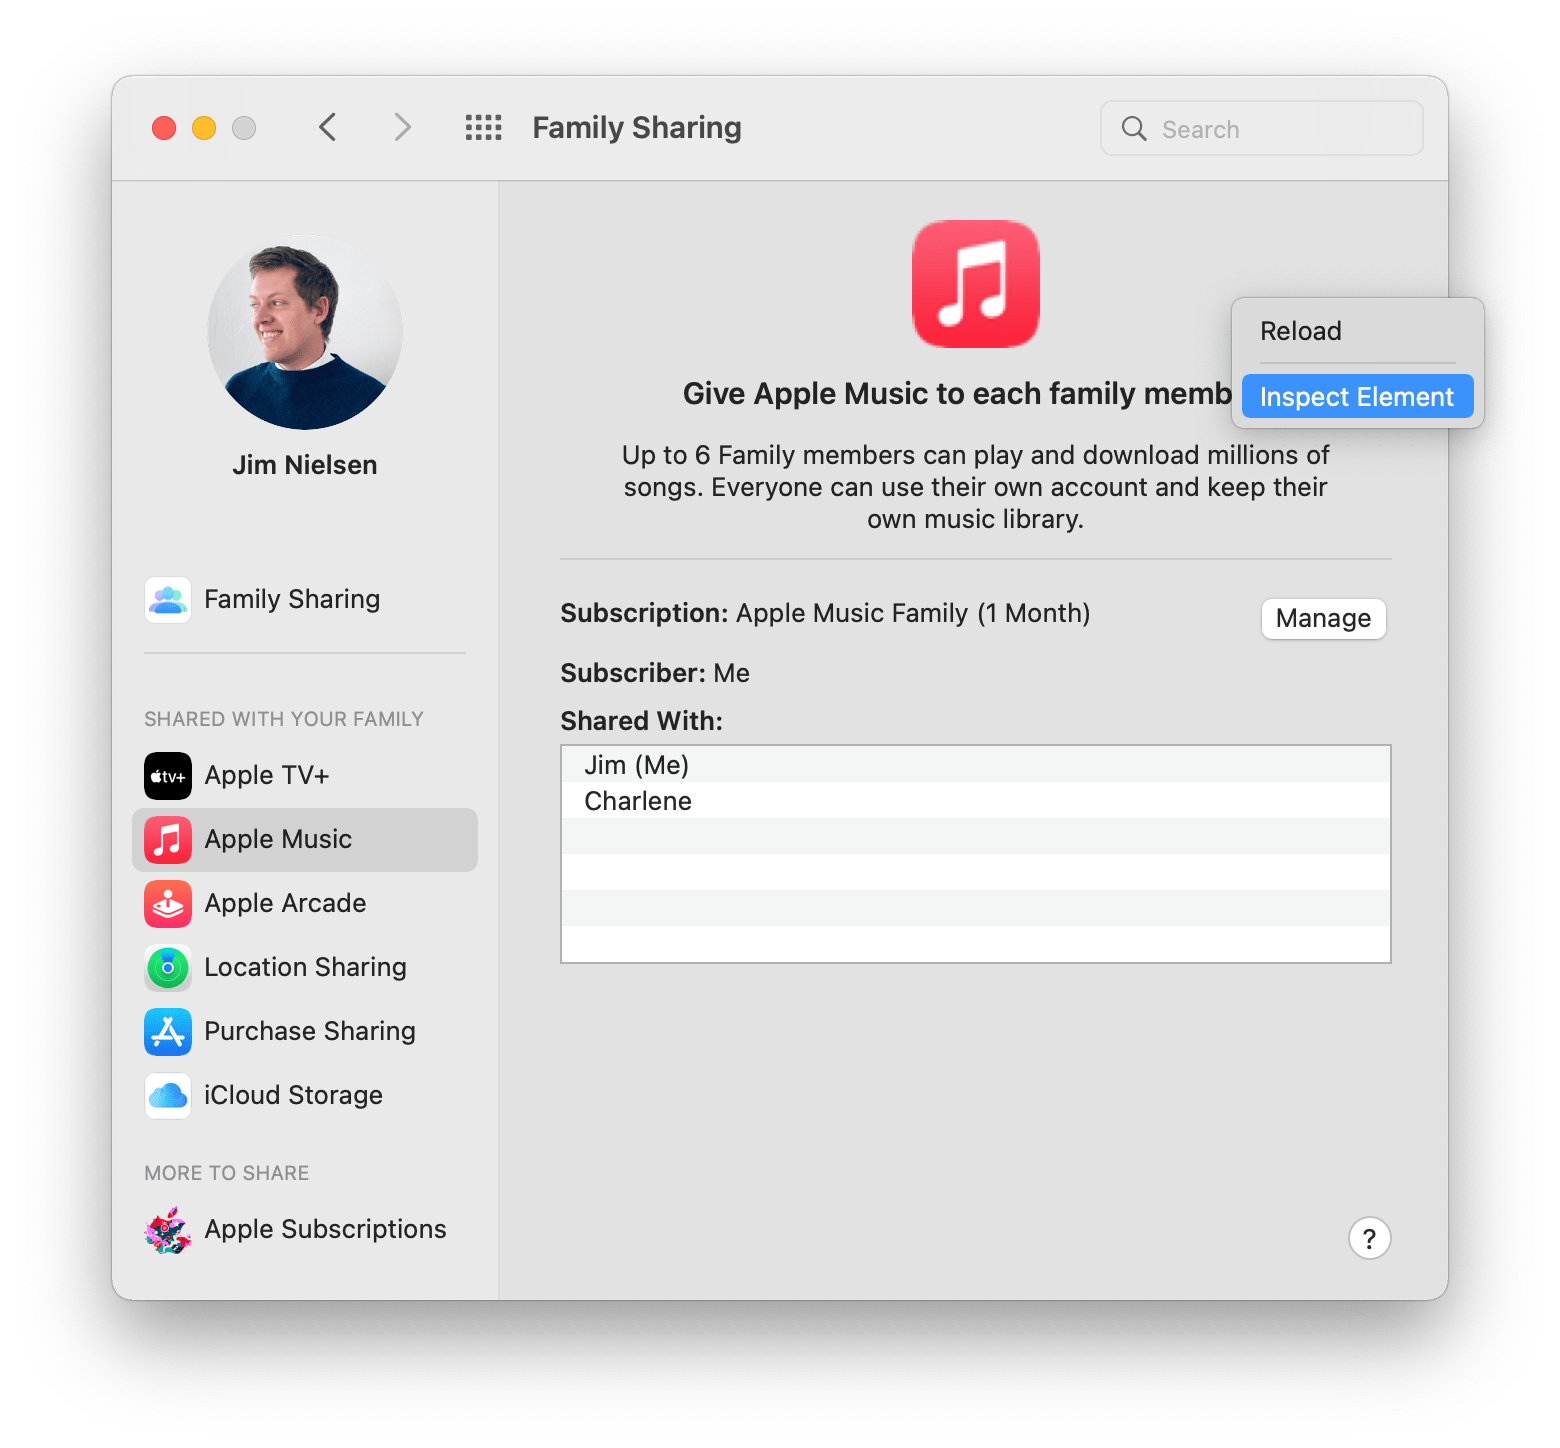Click the Manage subscription button
Viewport: 1560px width, 1448px height.
(x=1324, y=619)
